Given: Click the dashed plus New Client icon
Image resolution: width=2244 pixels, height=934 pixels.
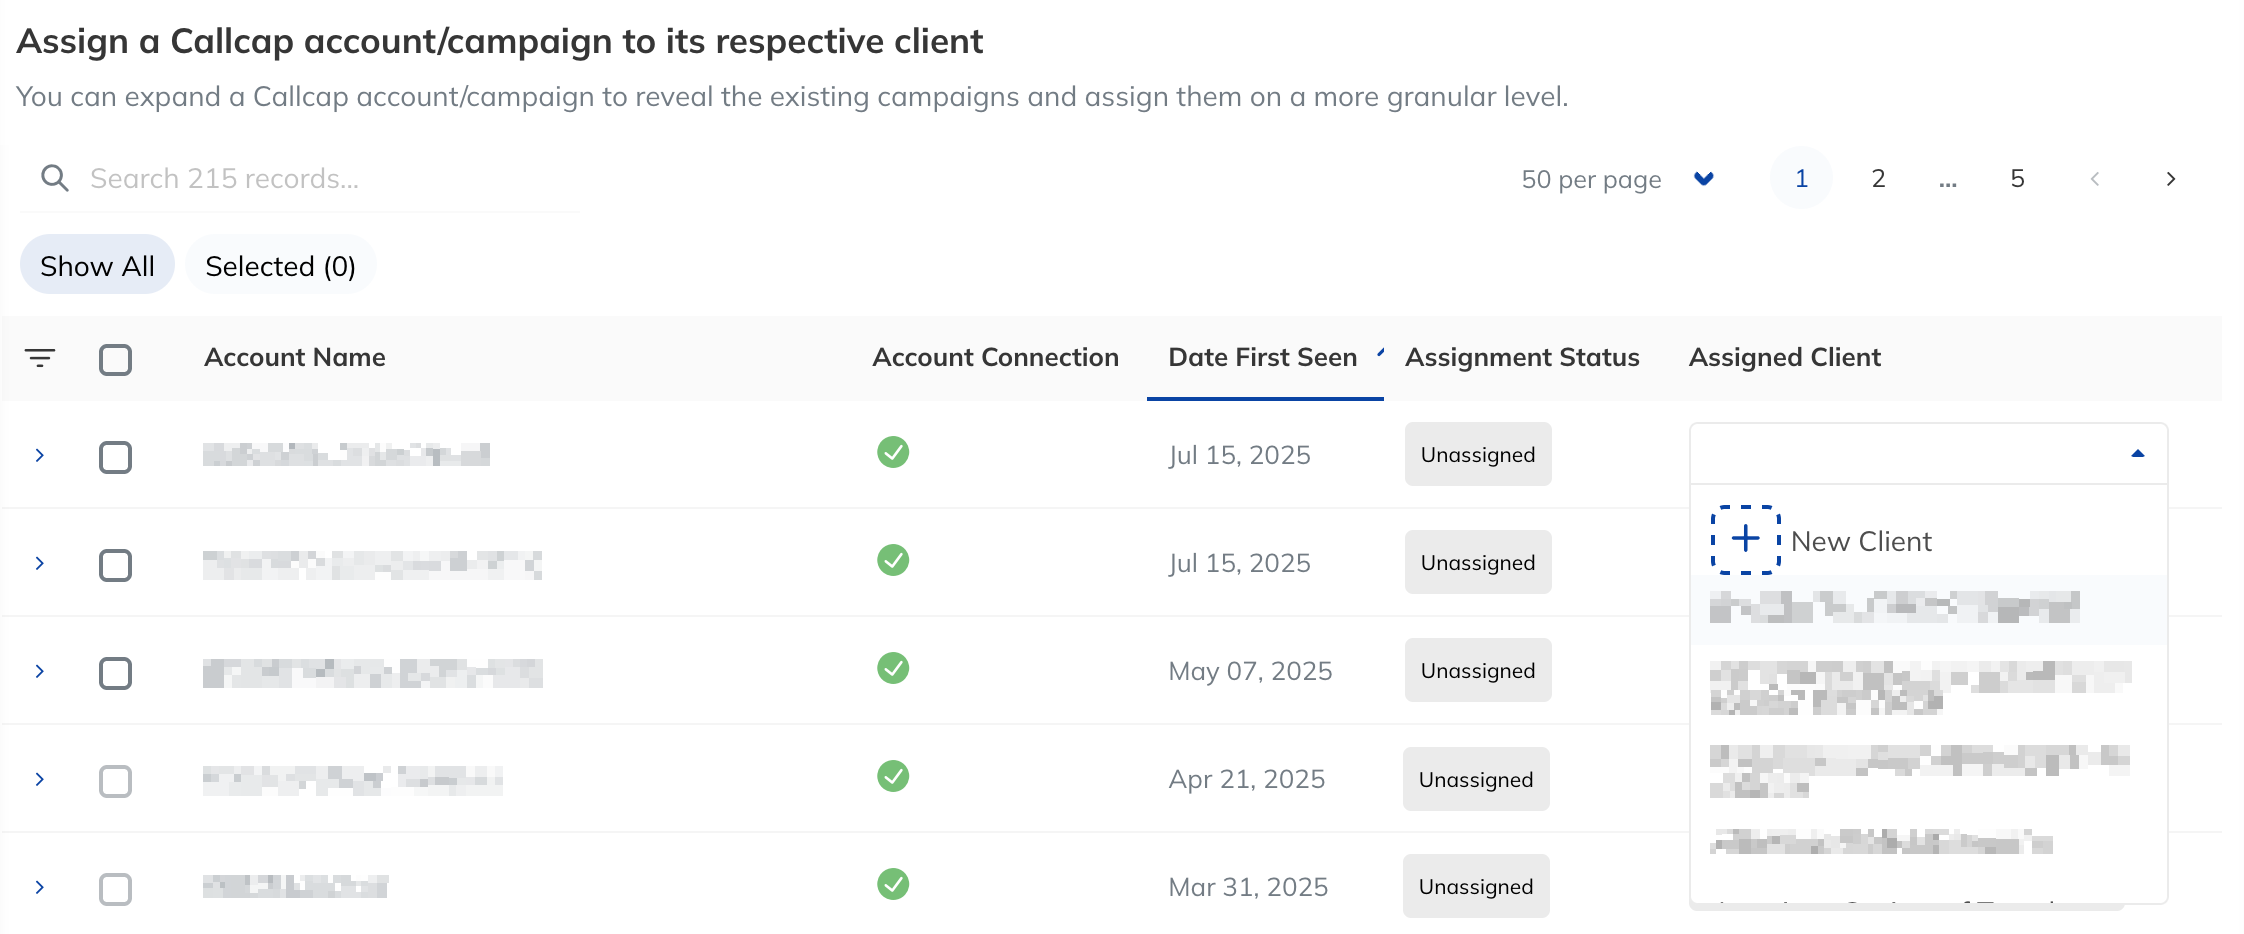Looking at the screenshot, I should [x=1746, y=540].
